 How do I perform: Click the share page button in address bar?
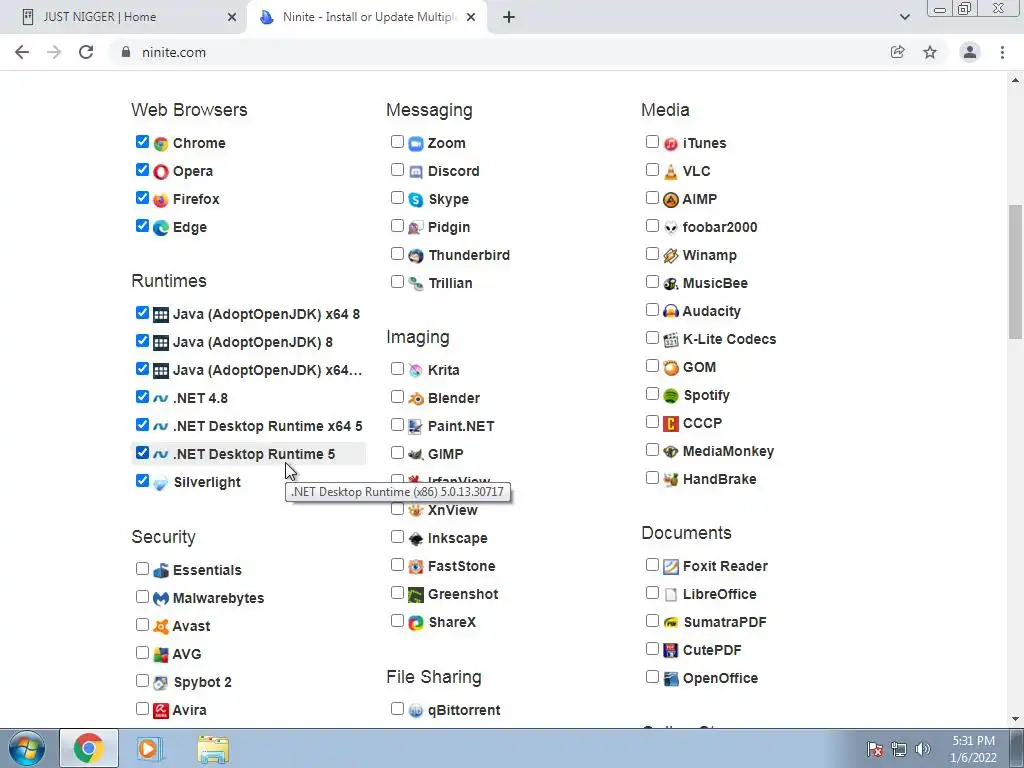pos(898,52)
